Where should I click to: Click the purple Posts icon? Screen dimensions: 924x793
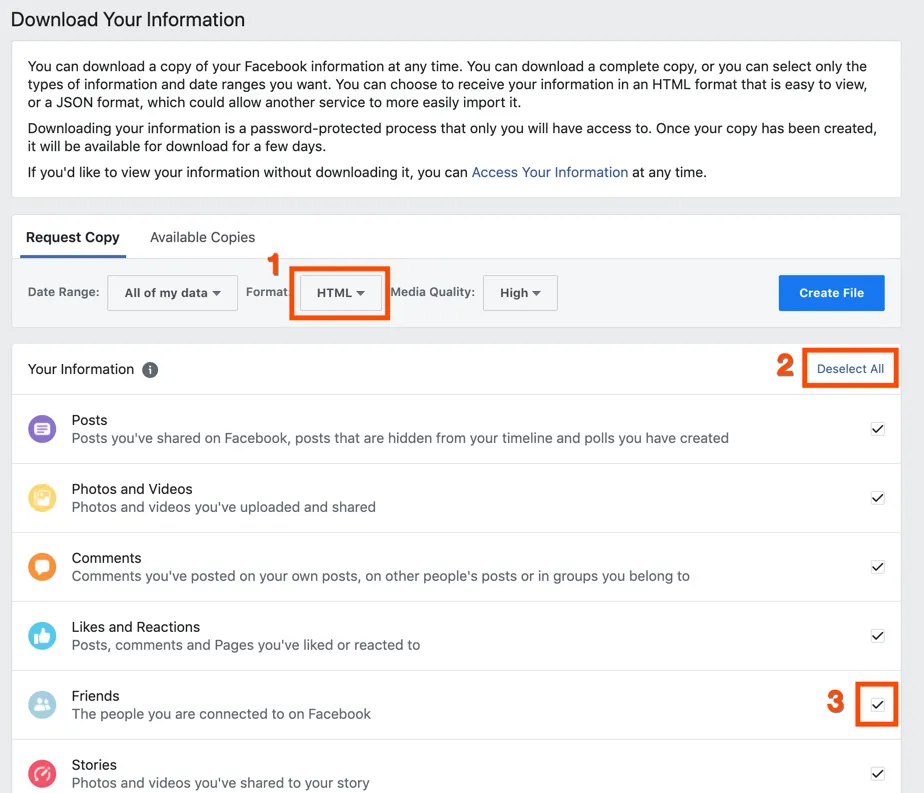coord(42,429)
